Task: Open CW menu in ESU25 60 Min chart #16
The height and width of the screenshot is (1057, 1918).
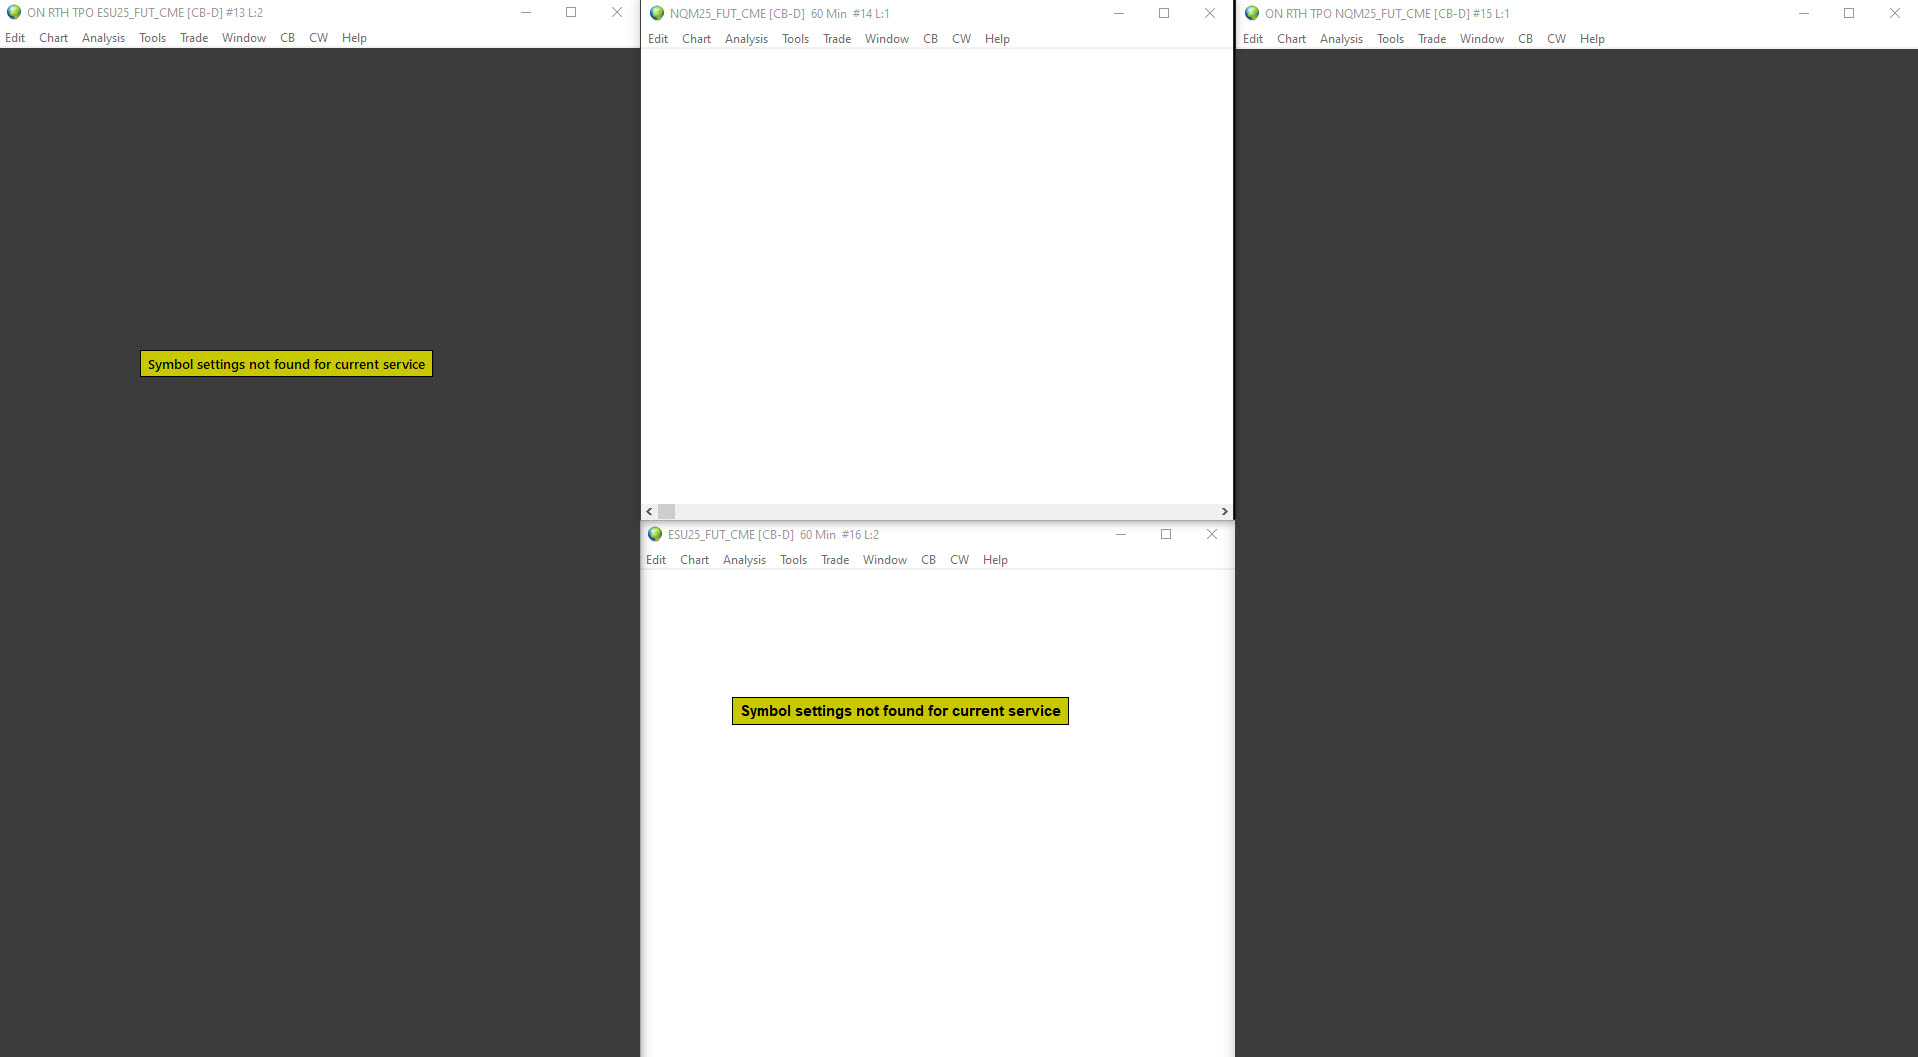Action: pyautogui.click(x=960, y=560)
